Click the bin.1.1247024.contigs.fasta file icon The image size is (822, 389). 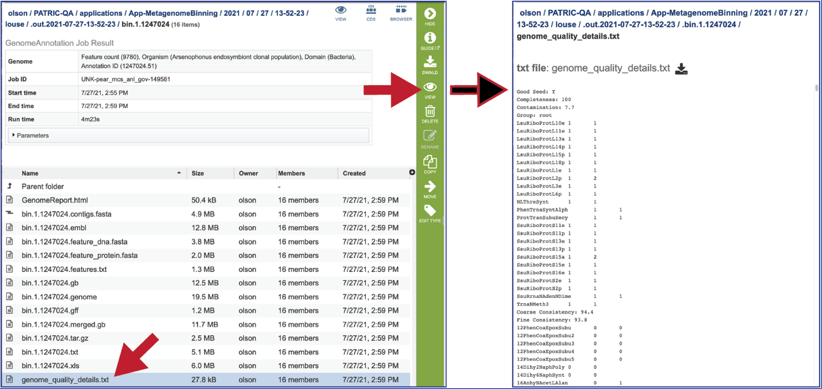(9, 214)
